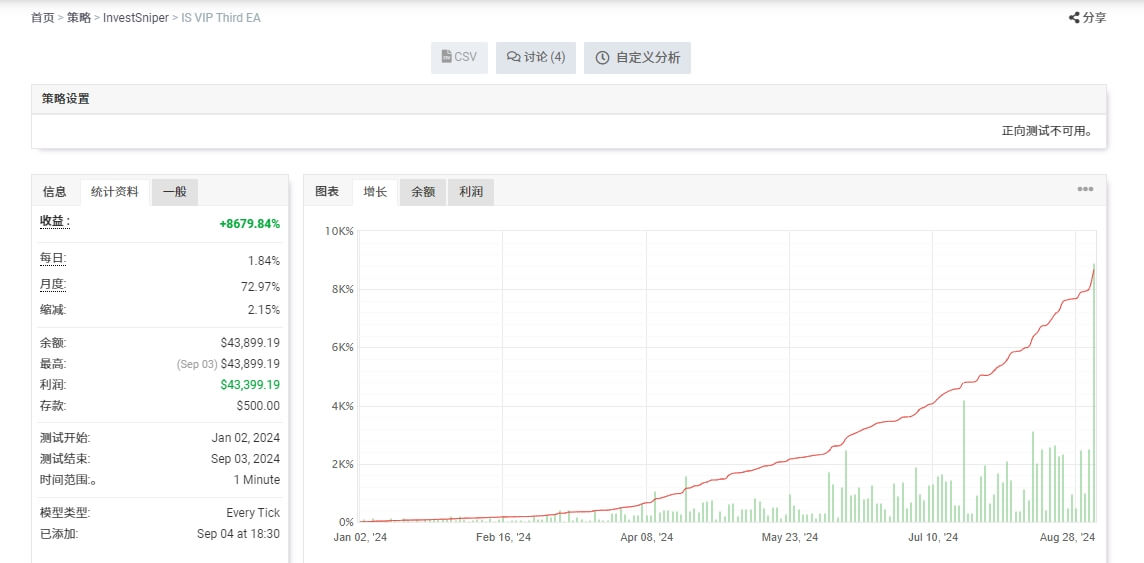Image resolution: width=1144 pixels, height=563 pixels.
Task: Click the Every Tick model value
Action: tap(253, 513)
